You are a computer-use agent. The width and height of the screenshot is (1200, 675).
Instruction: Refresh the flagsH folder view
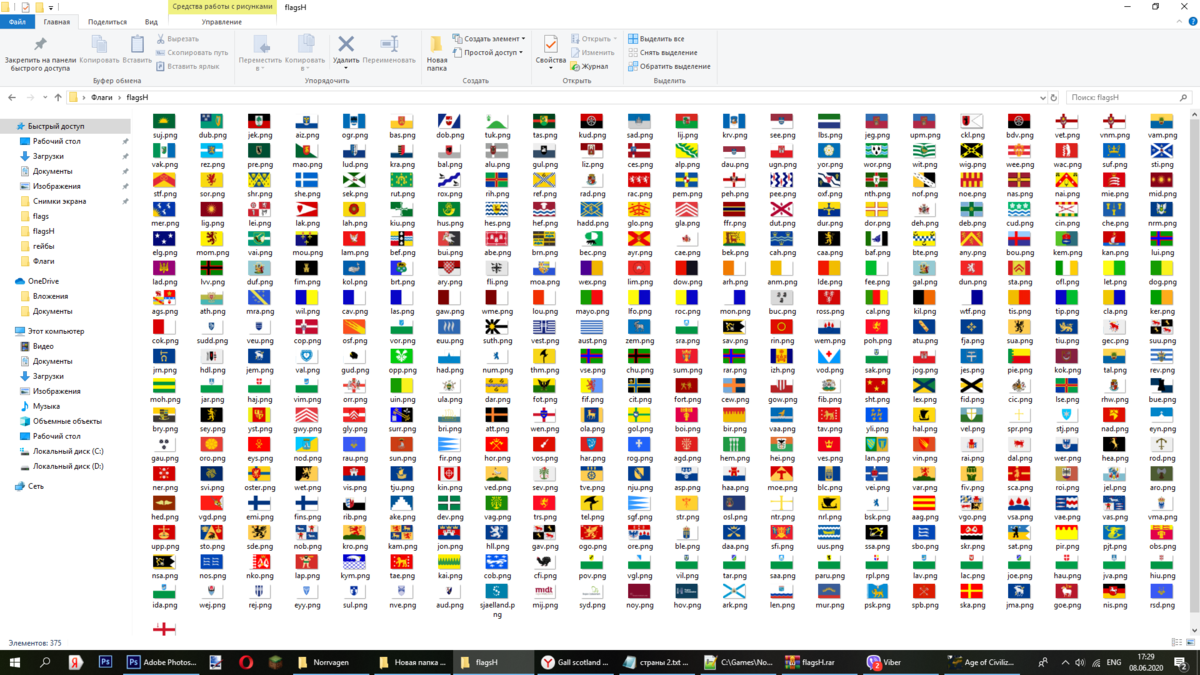[1055, 98]
